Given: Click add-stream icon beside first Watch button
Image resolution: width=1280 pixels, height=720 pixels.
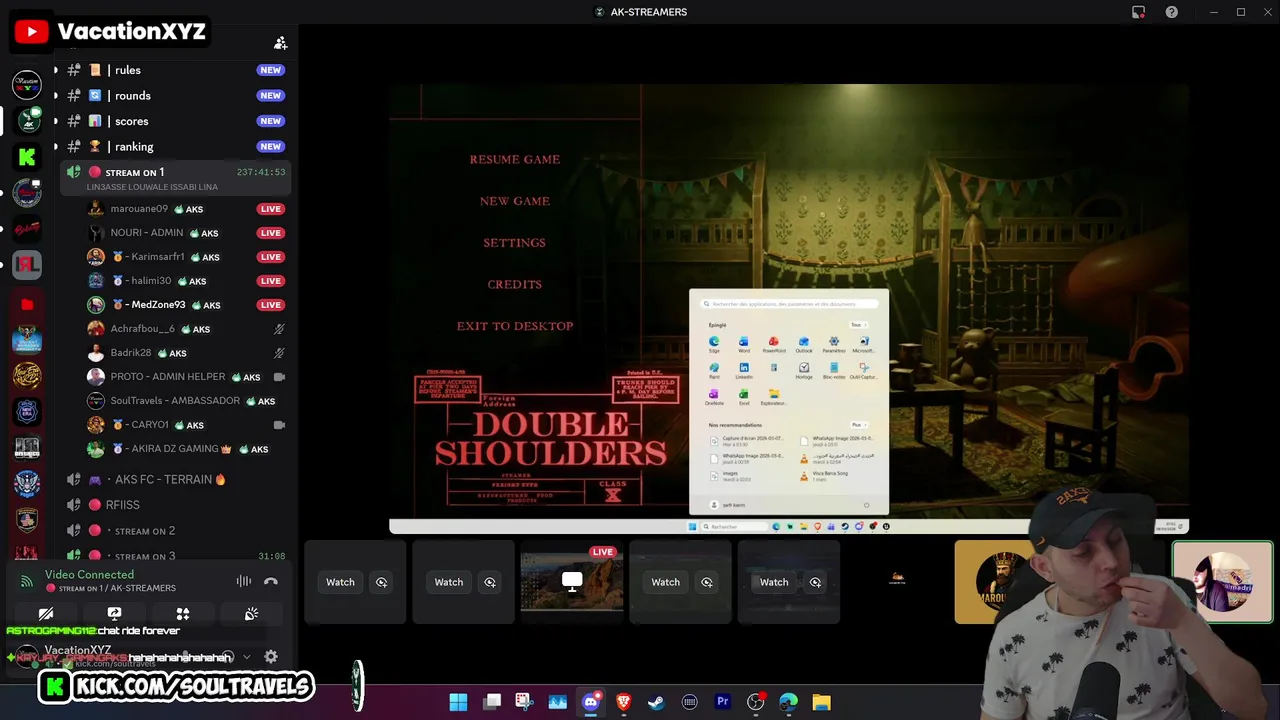Looking at the screenshot, I should point(381,582).
